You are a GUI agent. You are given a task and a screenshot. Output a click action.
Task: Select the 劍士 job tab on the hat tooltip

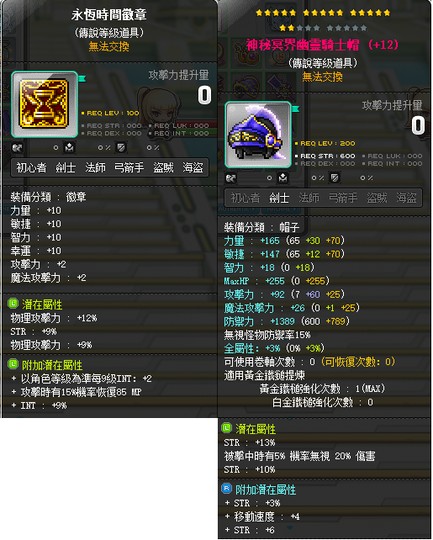[279, 198]
